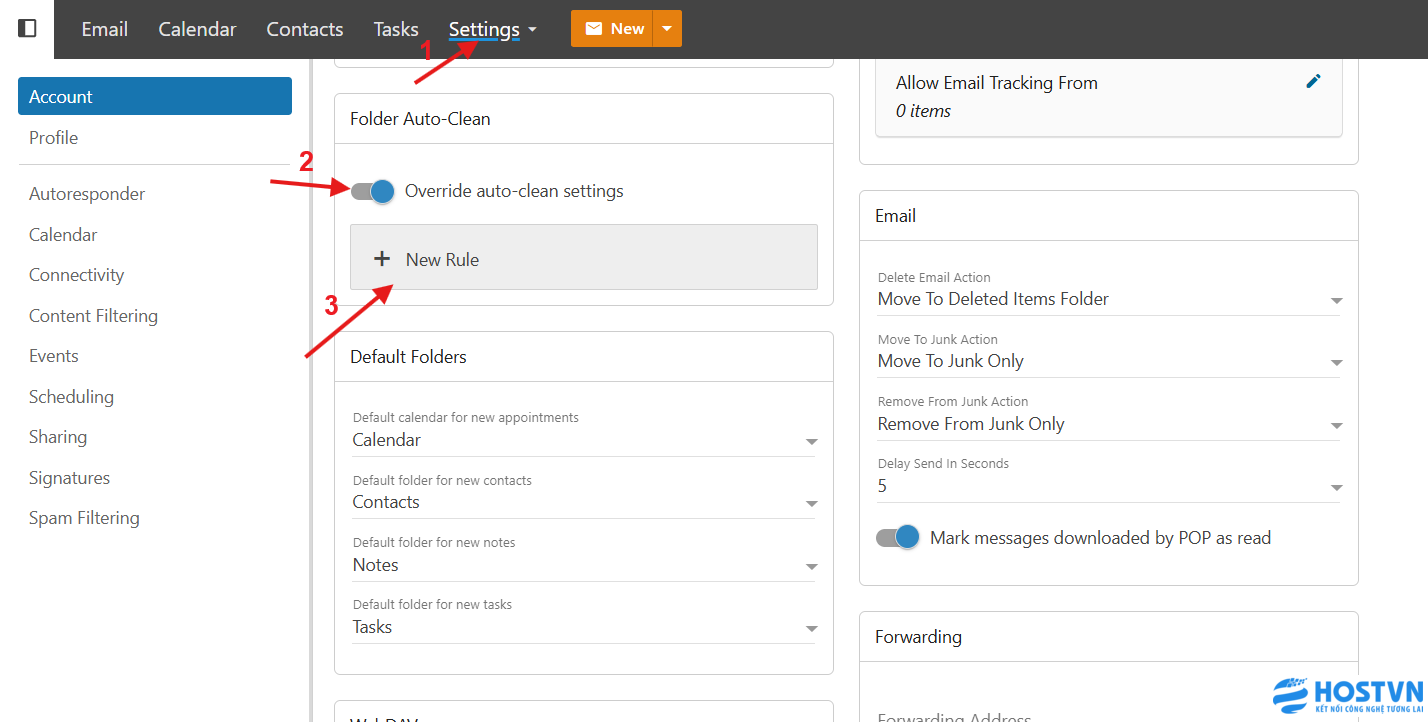Click the plus icon beside New Rule
Image resolution: width=1428 pixels, height=722 pixels.
coord(381,259)
